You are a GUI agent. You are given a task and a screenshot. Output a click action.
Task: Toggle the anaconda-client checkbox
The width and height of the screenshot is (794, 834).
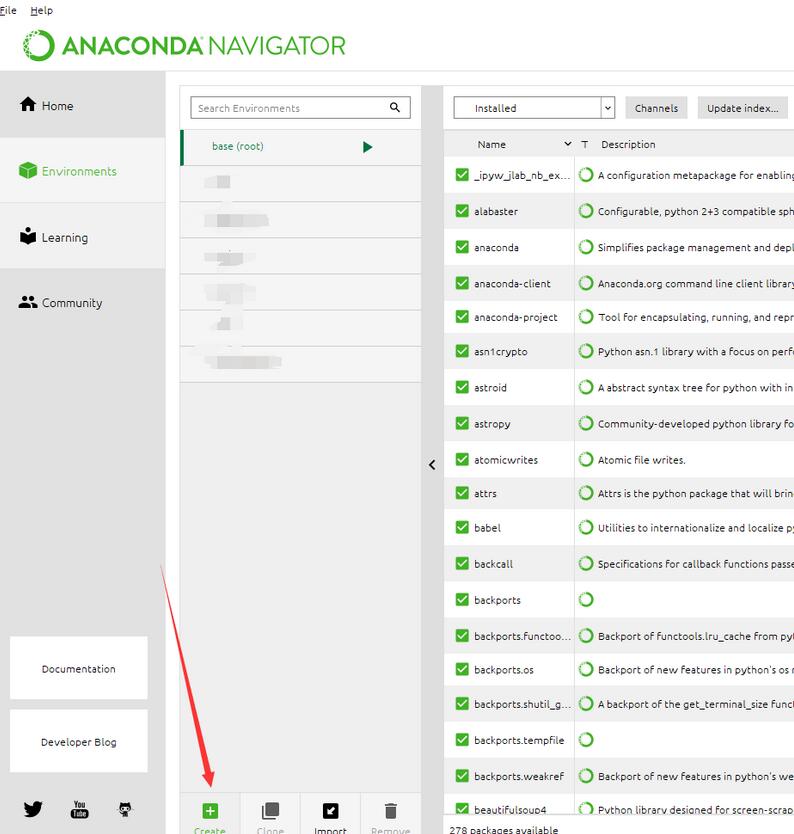click(462, 283)
